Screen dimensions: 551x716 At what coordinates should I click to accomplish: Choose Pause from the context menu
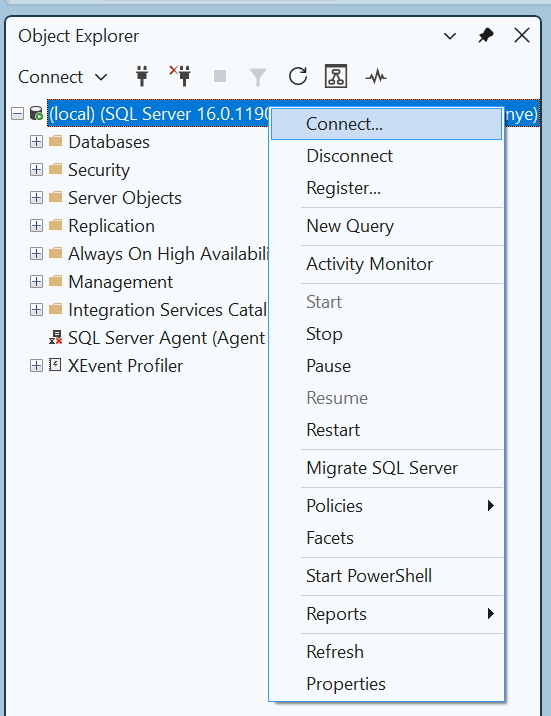[387, 366]
